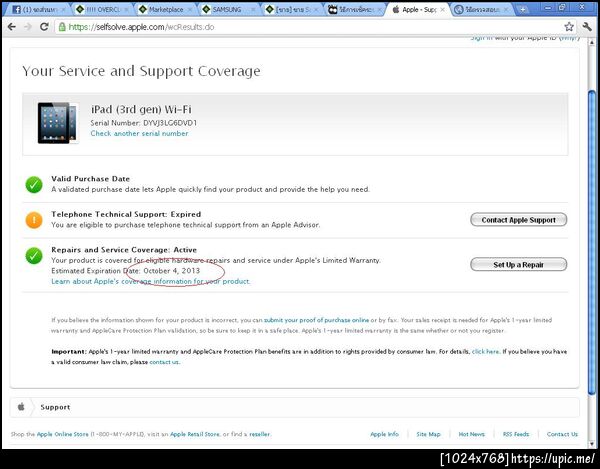Click the green check beside Valid Purchase Date
600x469 pixels.
34,185
